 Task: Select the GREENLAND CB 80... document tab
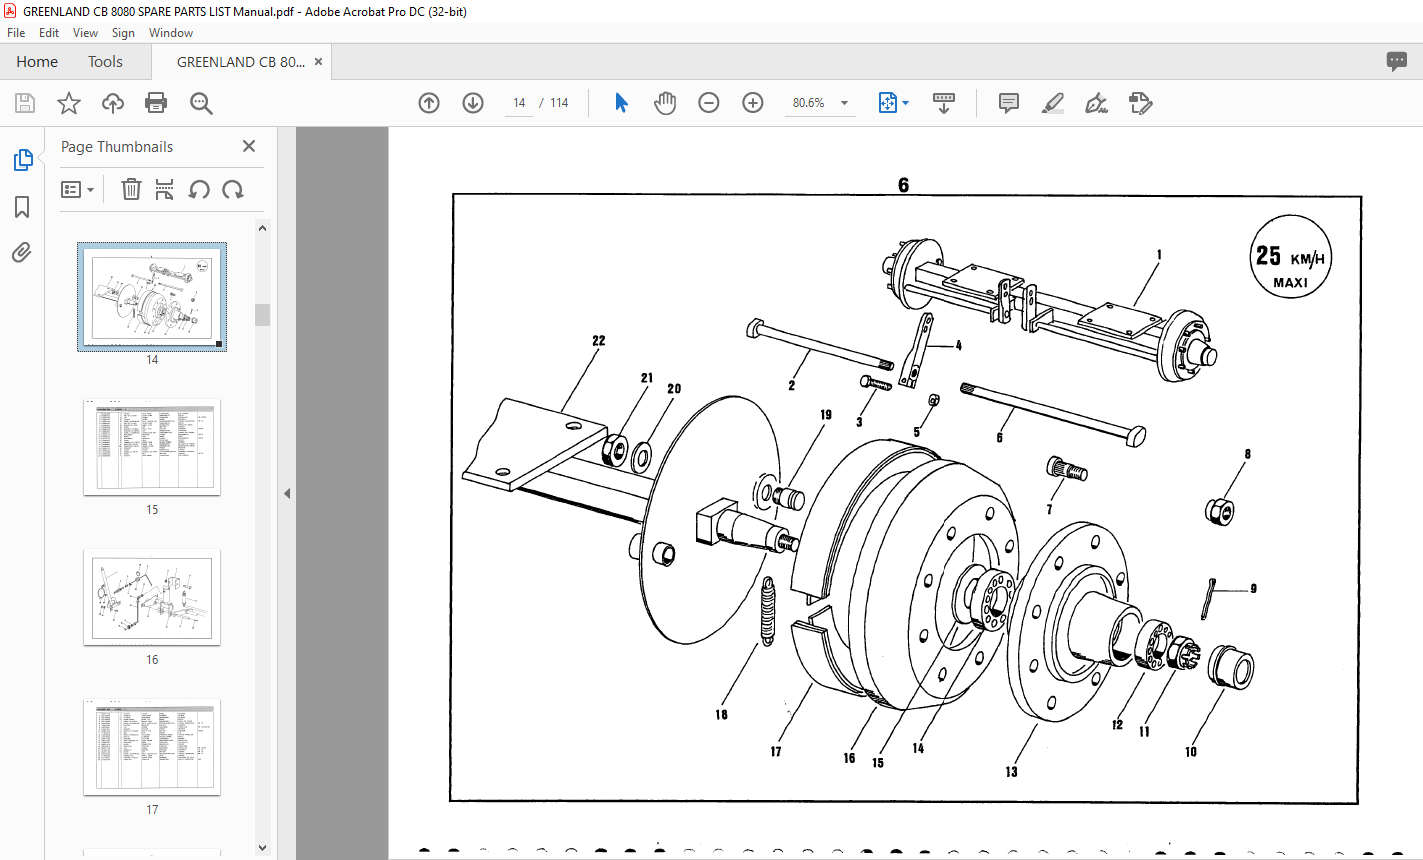point(241,62)
